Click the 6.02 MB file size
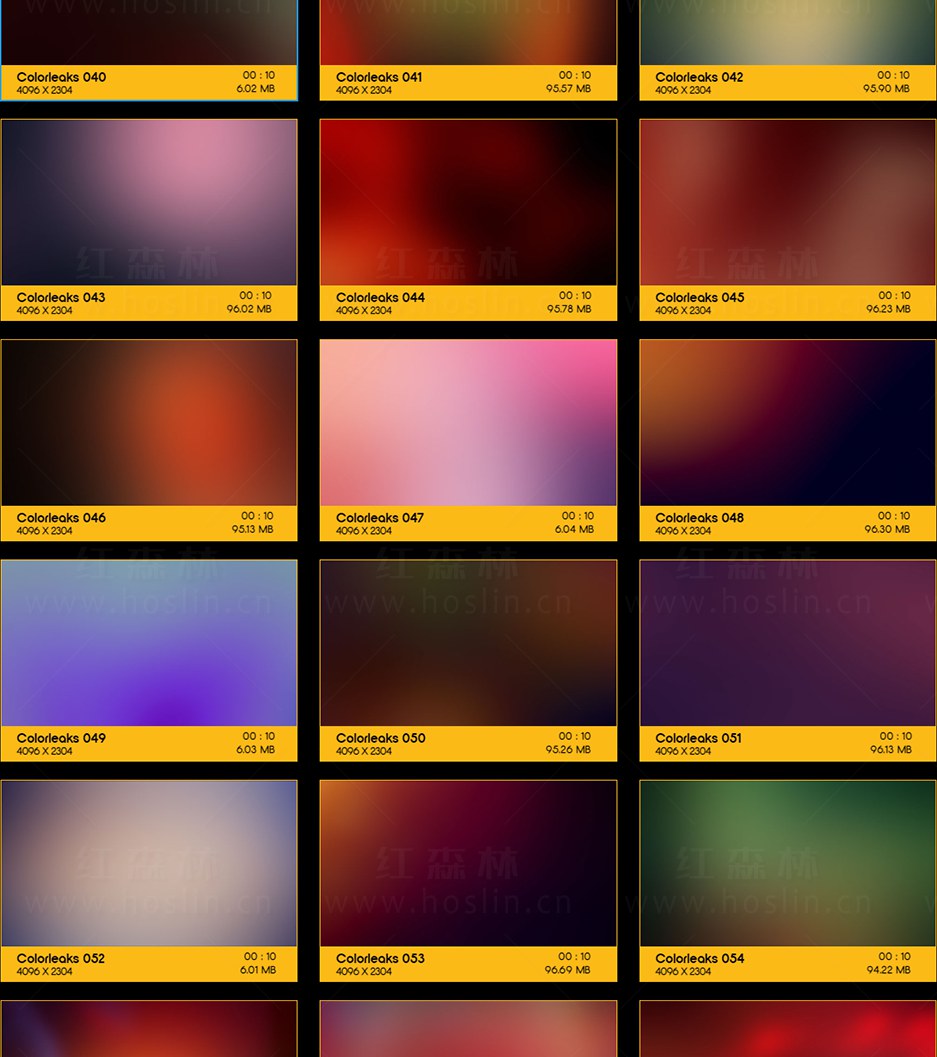 (x=255, y=88)
